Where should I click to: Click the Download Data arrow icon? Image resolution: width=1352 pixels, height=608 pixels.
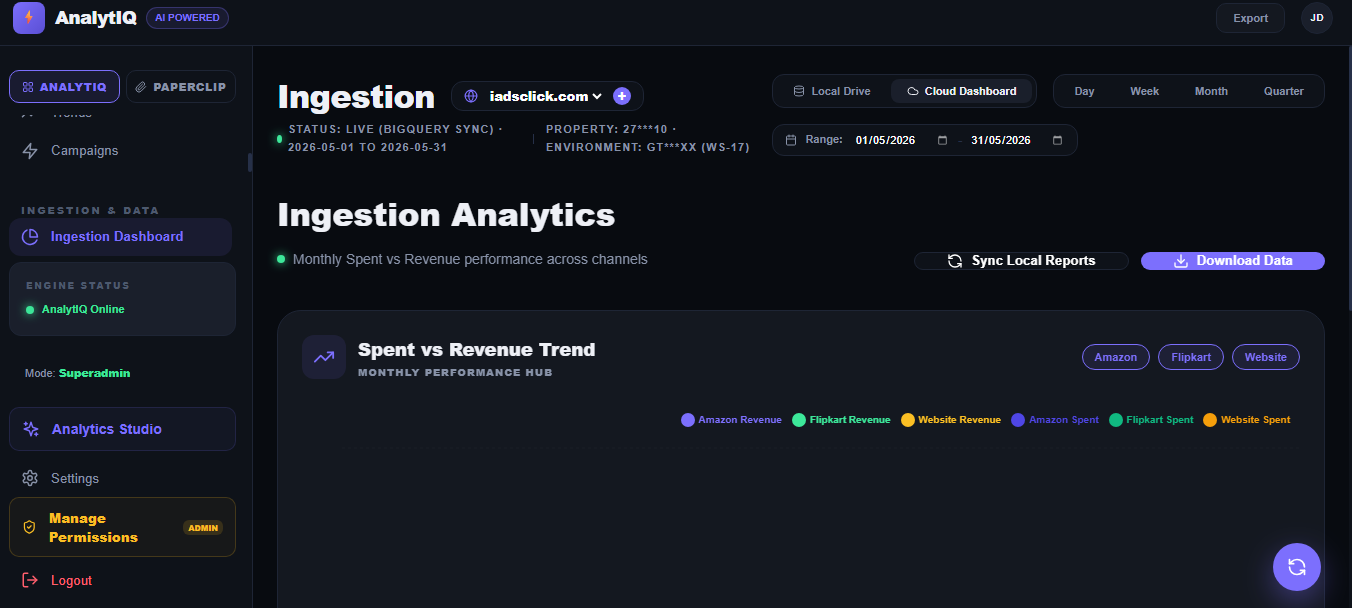[x=1180, y=261]
